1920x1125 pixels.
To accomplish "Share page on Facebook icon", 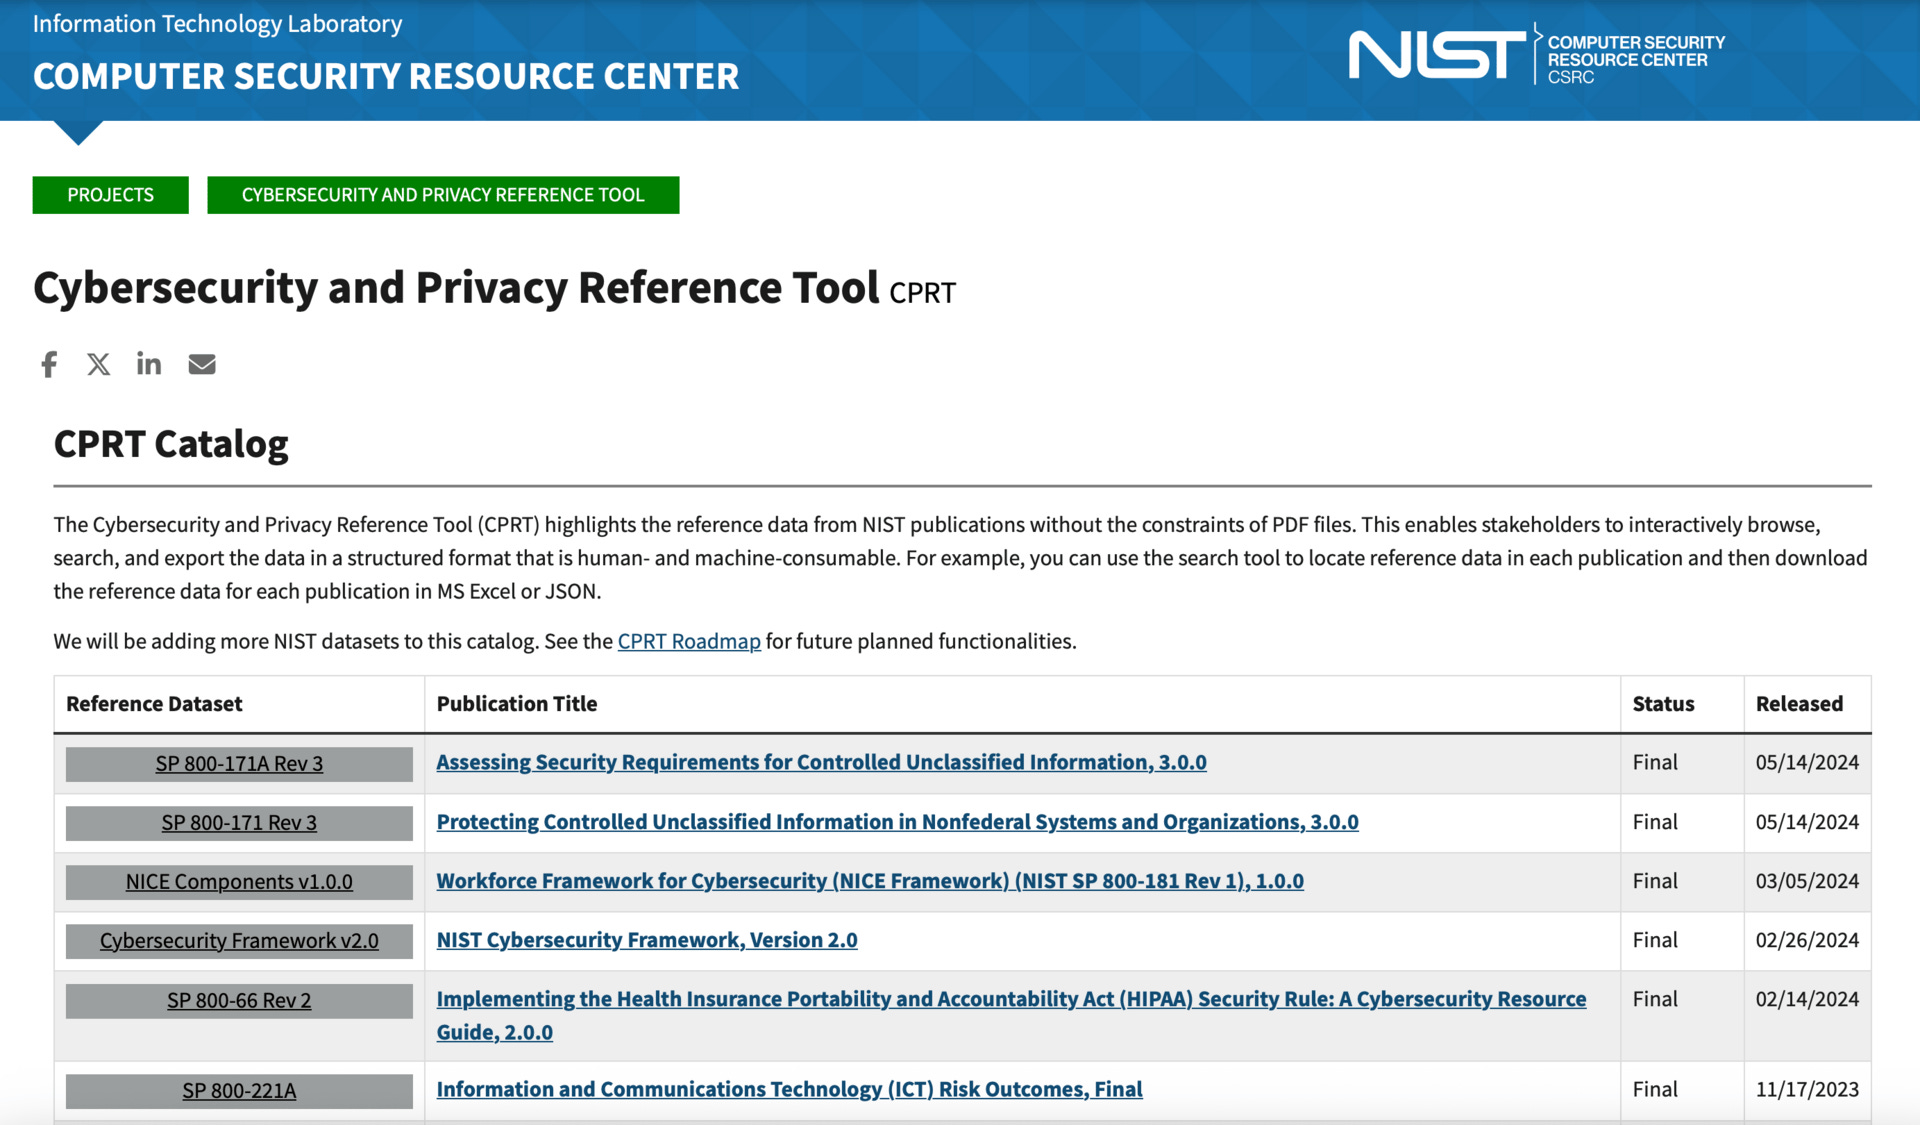I will (49, 364).
